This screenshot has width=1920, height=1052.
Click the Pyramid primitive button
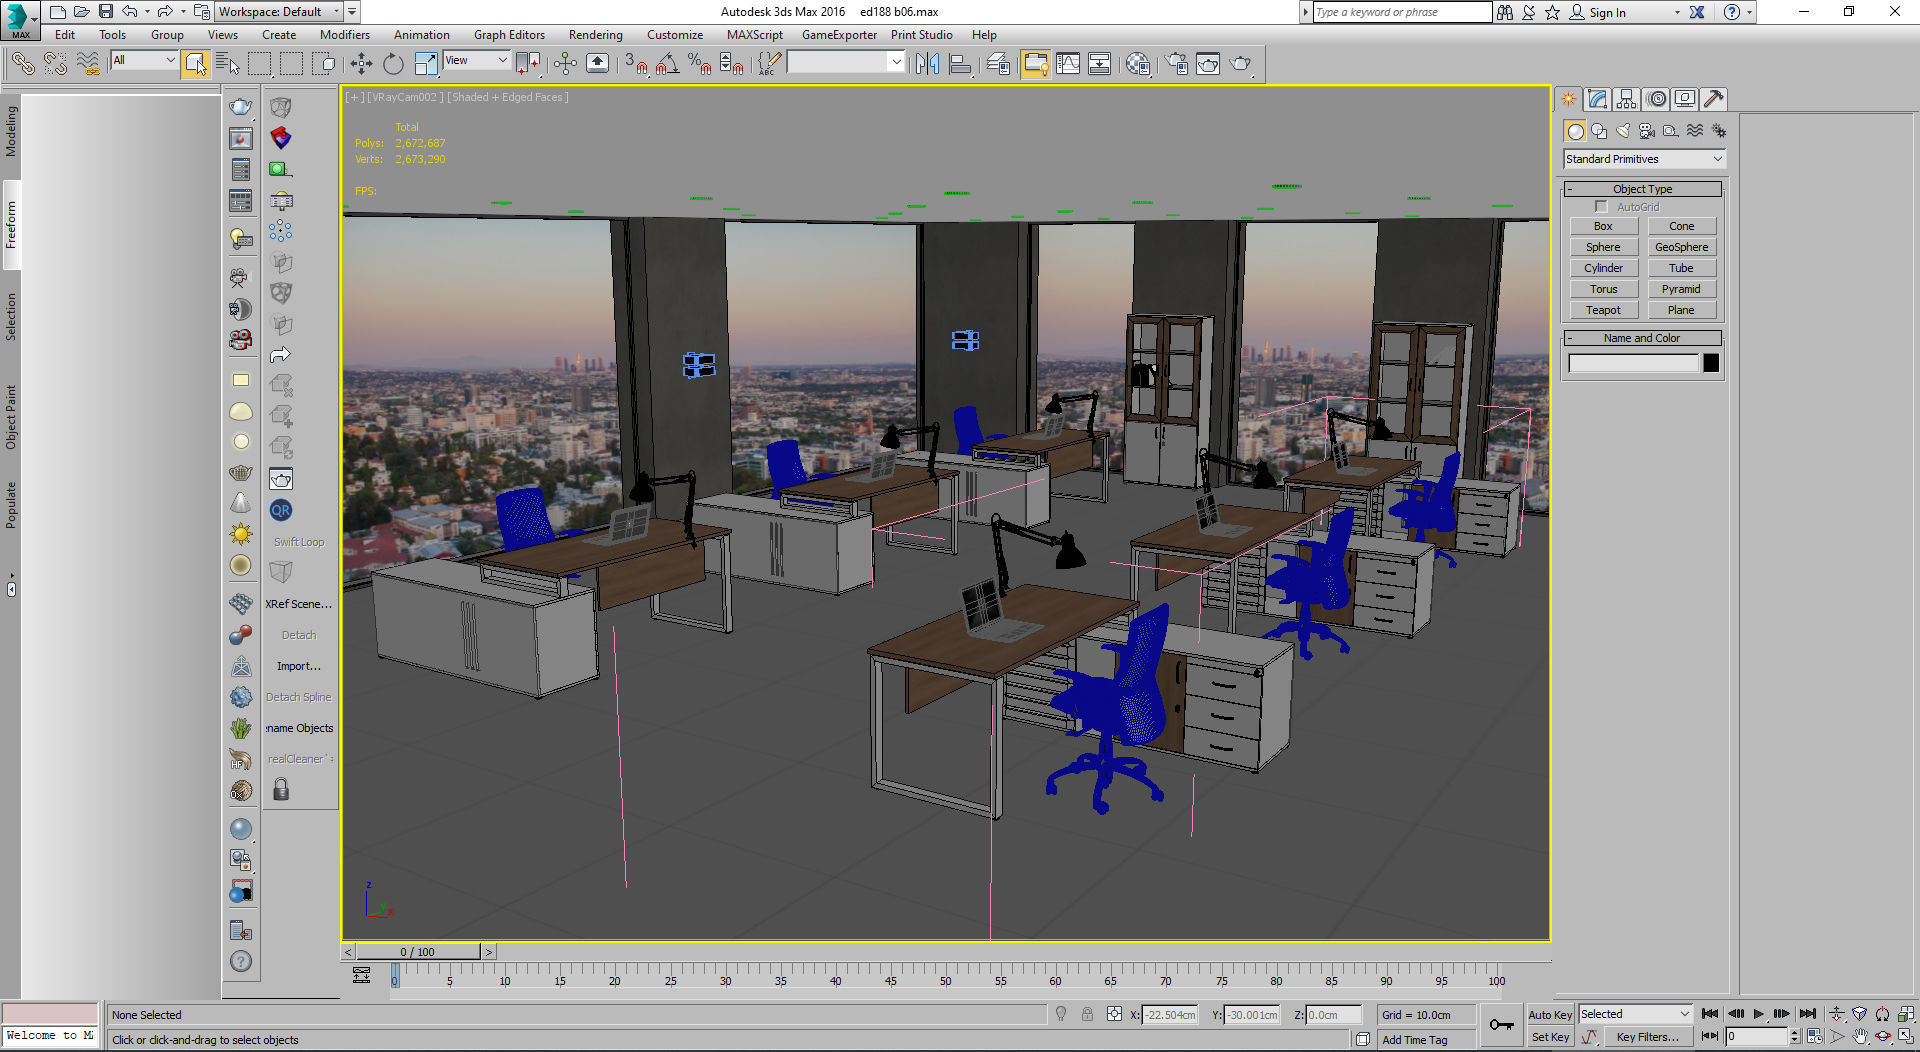(x=1681, y=289)
